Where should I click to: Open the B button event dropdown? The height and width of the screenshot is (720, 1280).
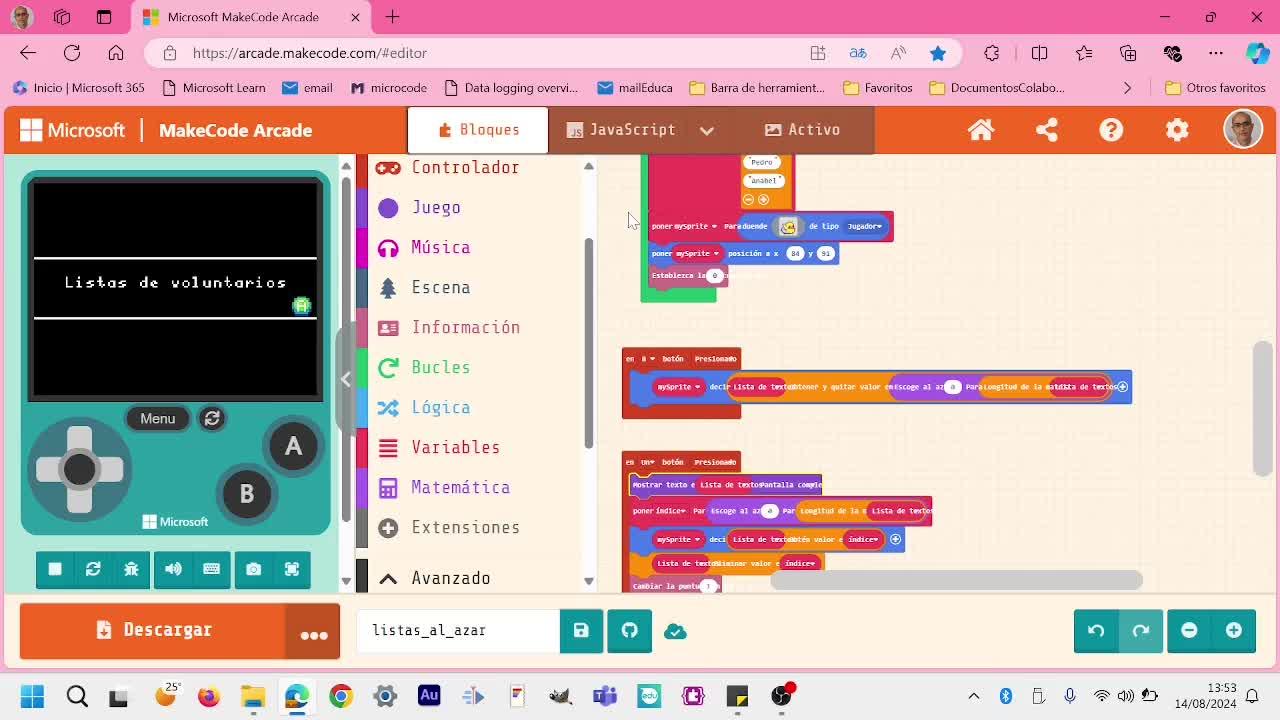(x=647, y=359)
